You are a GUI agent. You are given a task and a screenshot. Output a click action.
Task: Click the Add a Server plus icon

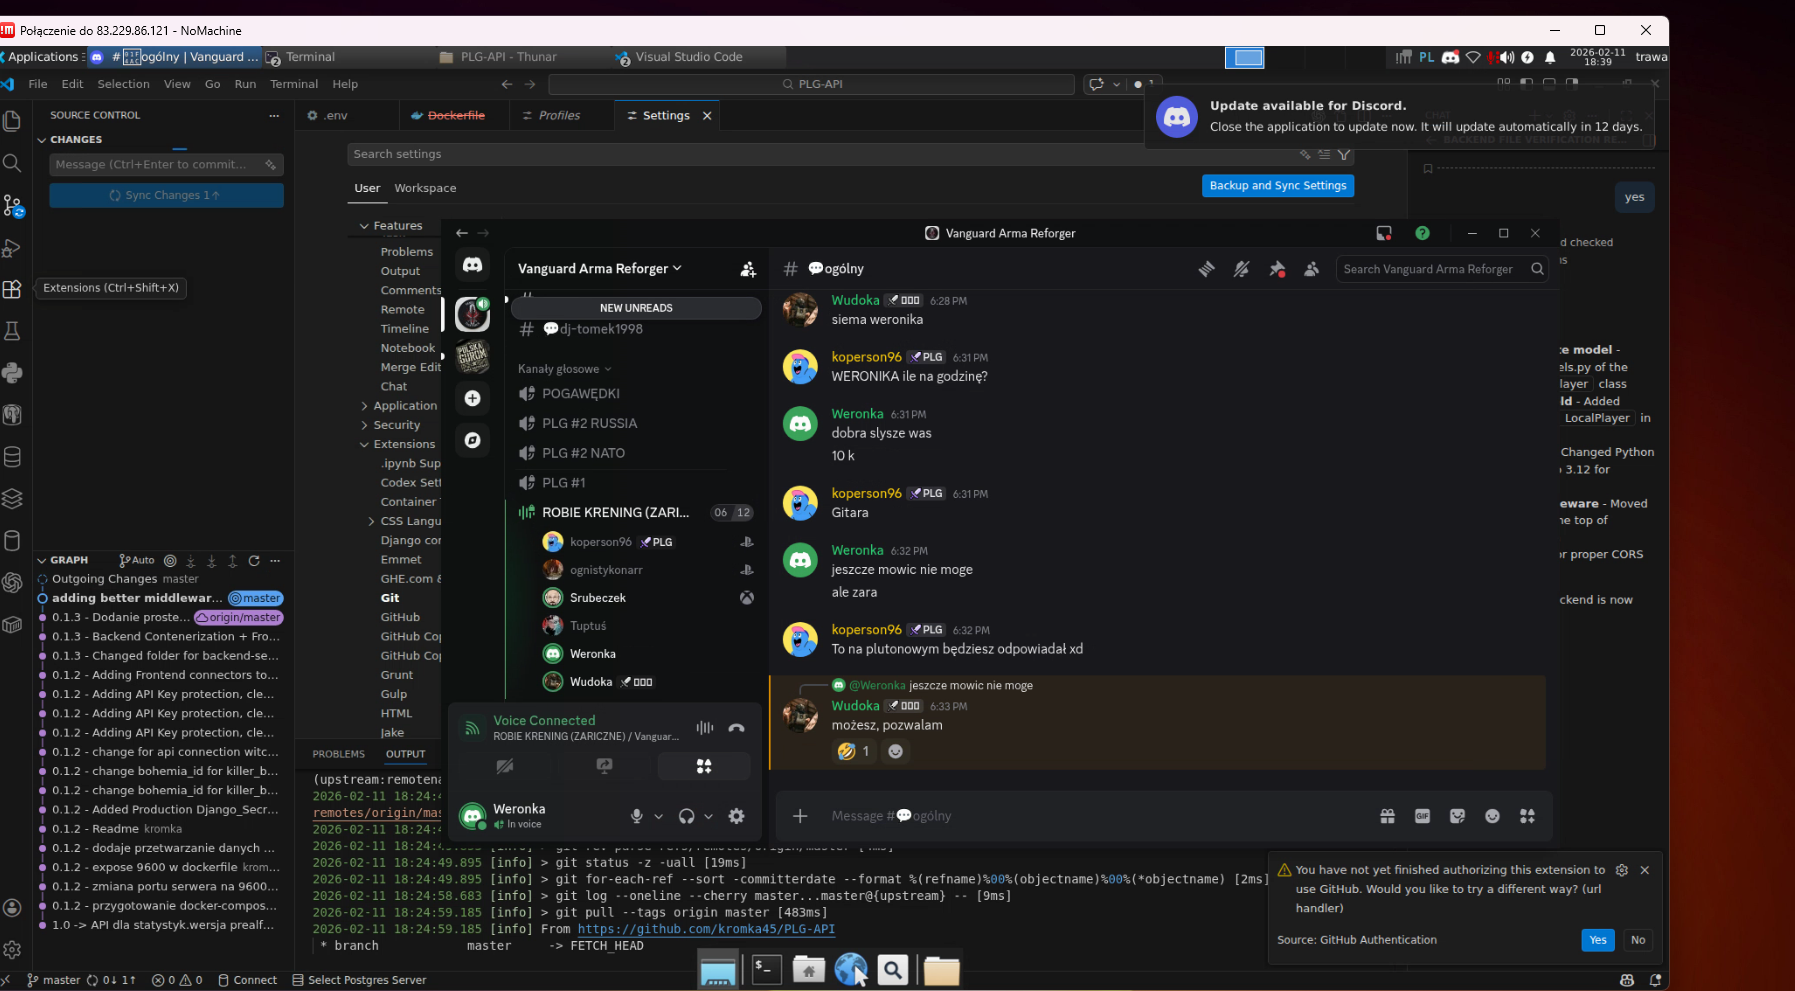tap(472, 398)
